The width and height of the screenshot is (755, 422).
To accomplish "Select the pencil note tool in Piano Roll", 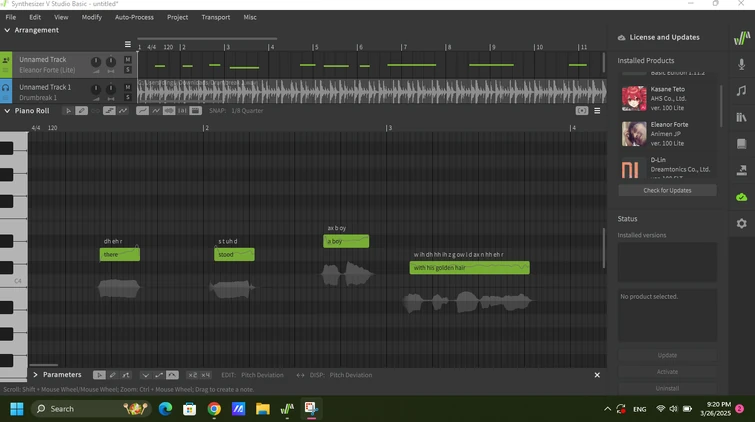I will point(81,111).
